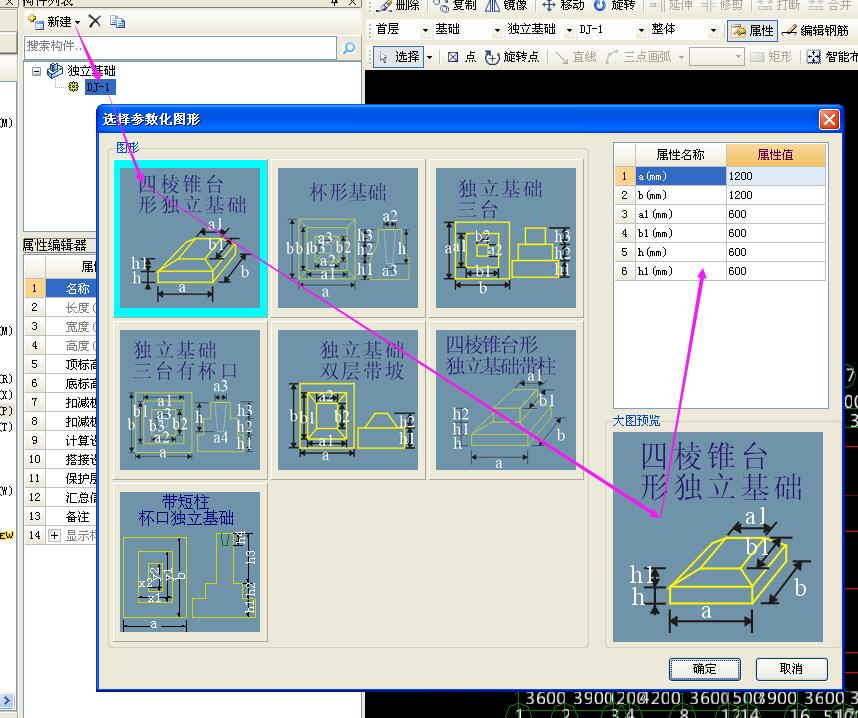858x718 pixels.
Task: Click the 属性名称 column header
Action: [680, 155]
